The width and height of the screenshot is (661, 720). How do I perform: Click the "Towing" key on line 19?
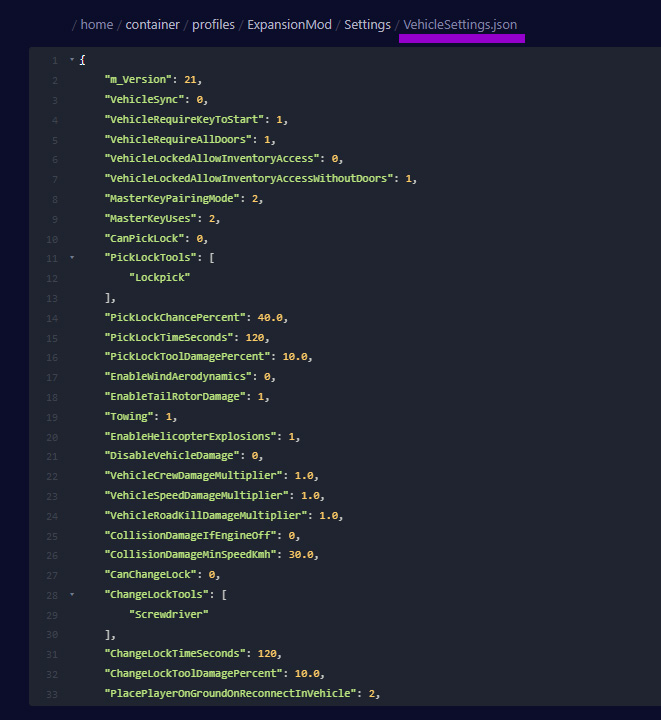(x=128, y=416)
